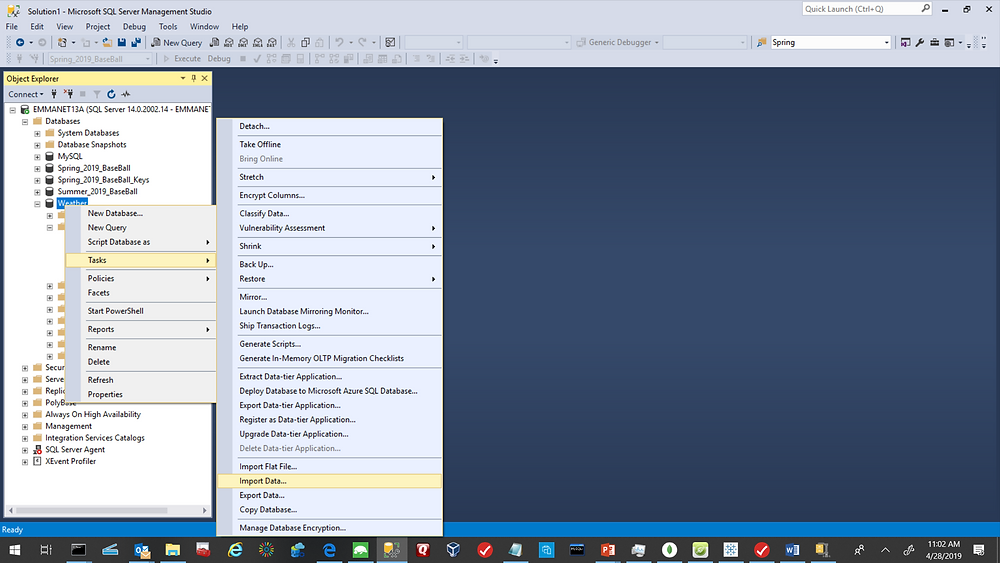Screen dimensions: 1000x563
Task: Click the Undo icon in toolbar
Action: pyautogui.click(x=339, y=43)
